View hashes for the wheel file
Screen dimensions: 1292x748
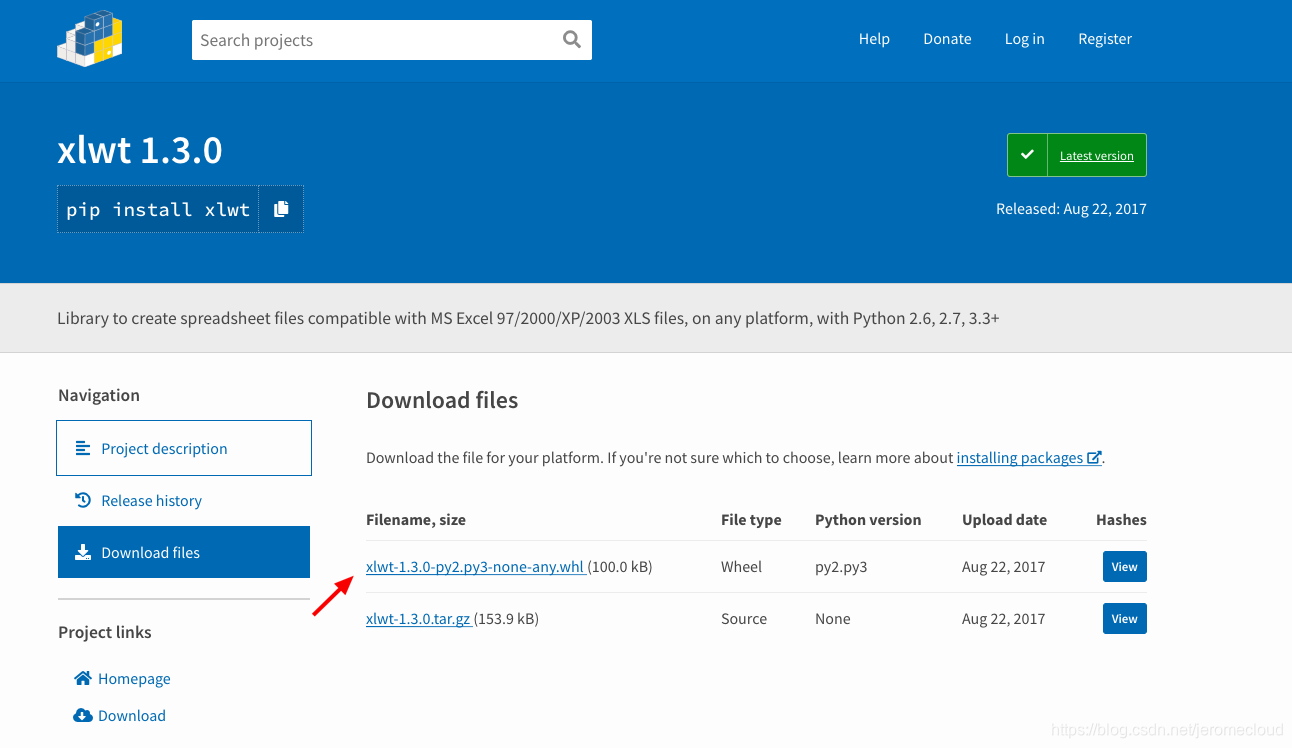pos(1125,567)
